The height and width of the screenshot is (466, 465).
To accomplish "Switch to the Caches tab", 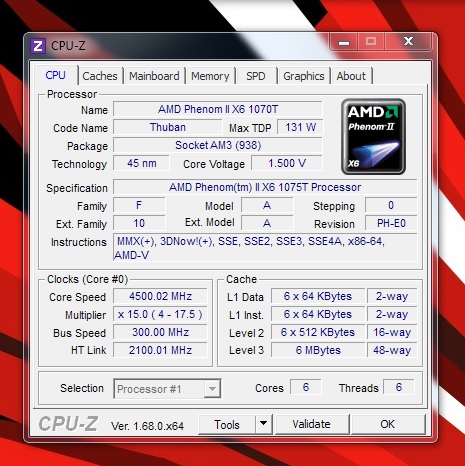I will click(x=100, y=76).
